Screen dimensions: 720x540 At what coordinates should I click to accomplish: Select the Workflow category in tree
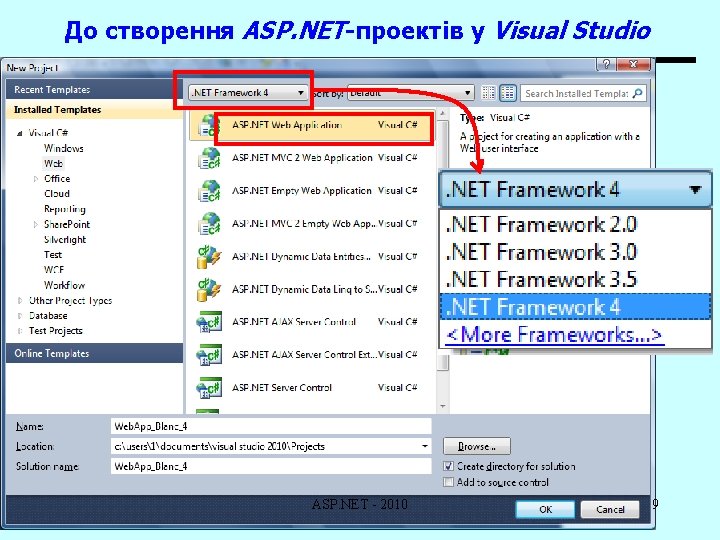click(x=64, y=285)
